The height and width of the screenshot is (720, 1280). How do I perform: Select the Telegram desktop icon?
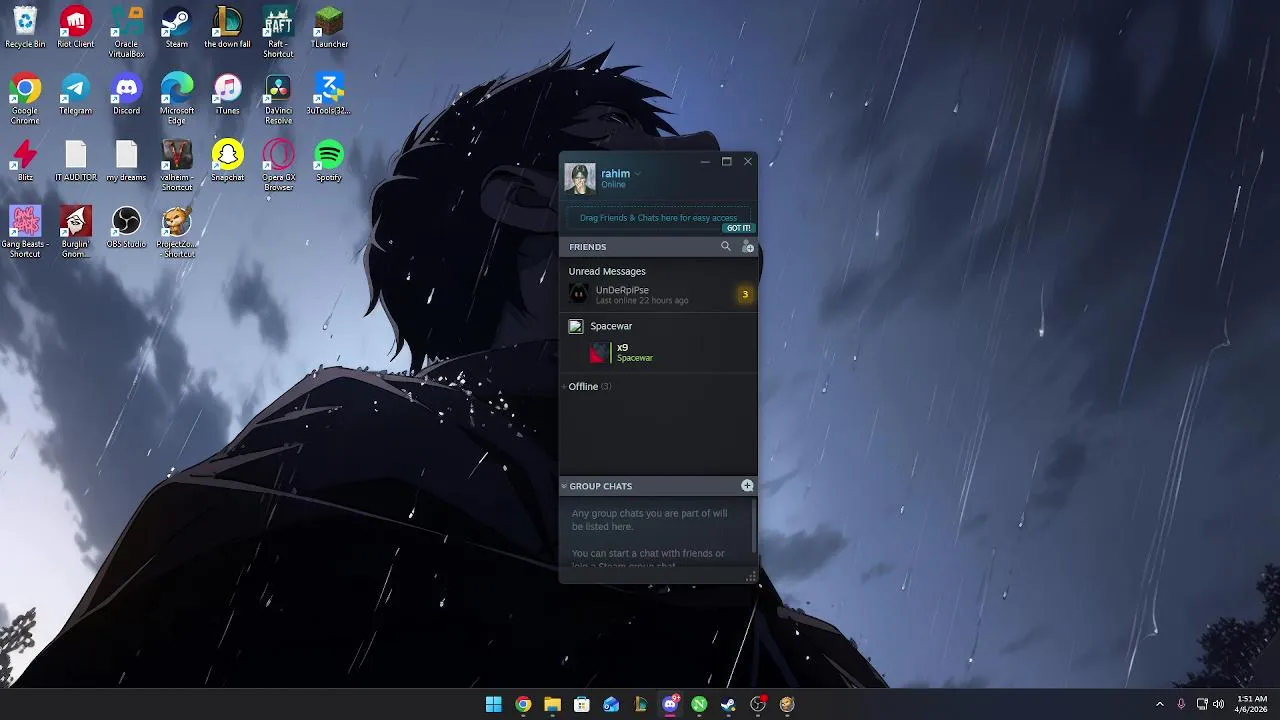76,94
